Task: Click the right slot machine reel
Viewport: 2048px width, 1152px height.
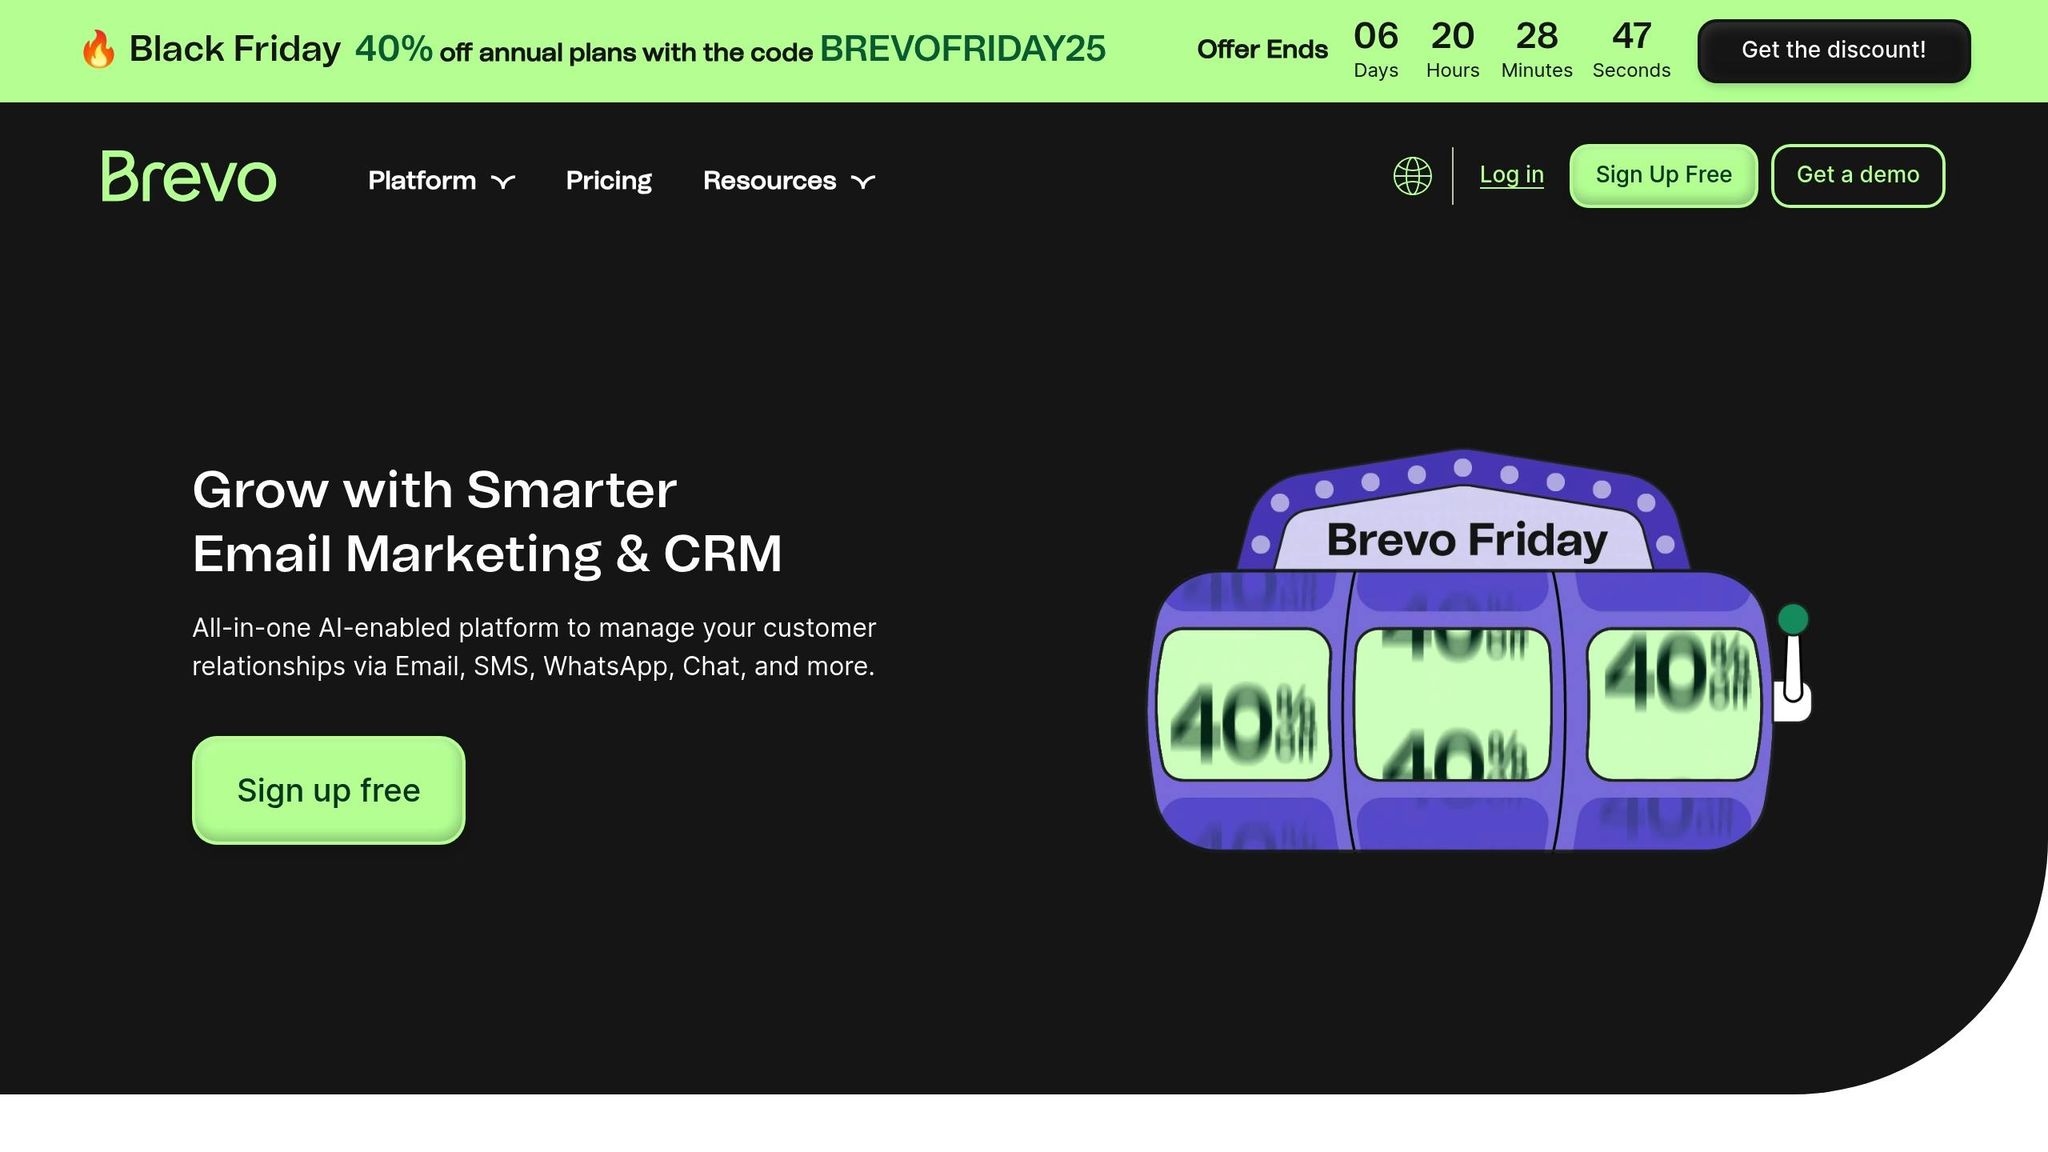Action: click(1672, 704)
